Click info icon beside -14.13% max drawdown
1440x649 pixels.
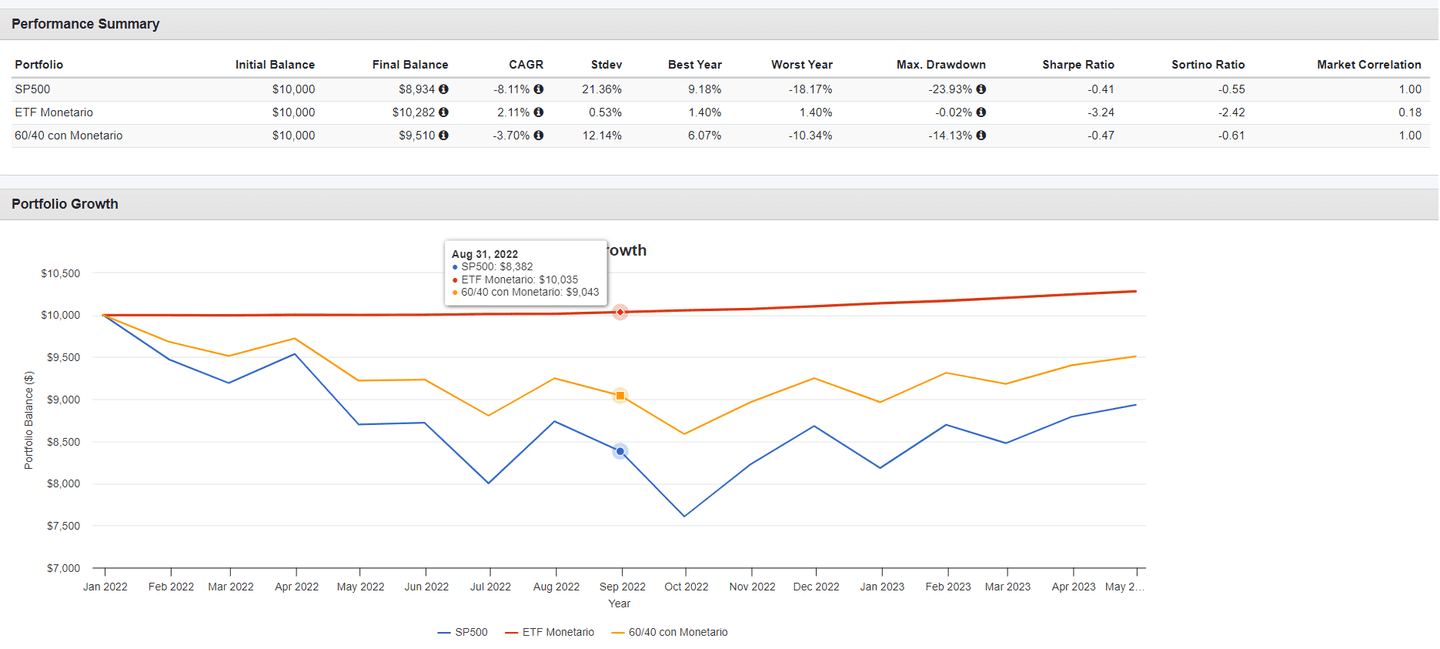tap(980, 135)
